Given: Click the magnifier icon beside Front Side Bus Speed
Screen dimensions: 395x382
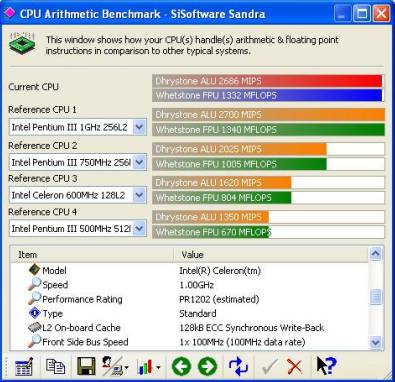Looking at the screenshot, I should [x=34, y=341].
